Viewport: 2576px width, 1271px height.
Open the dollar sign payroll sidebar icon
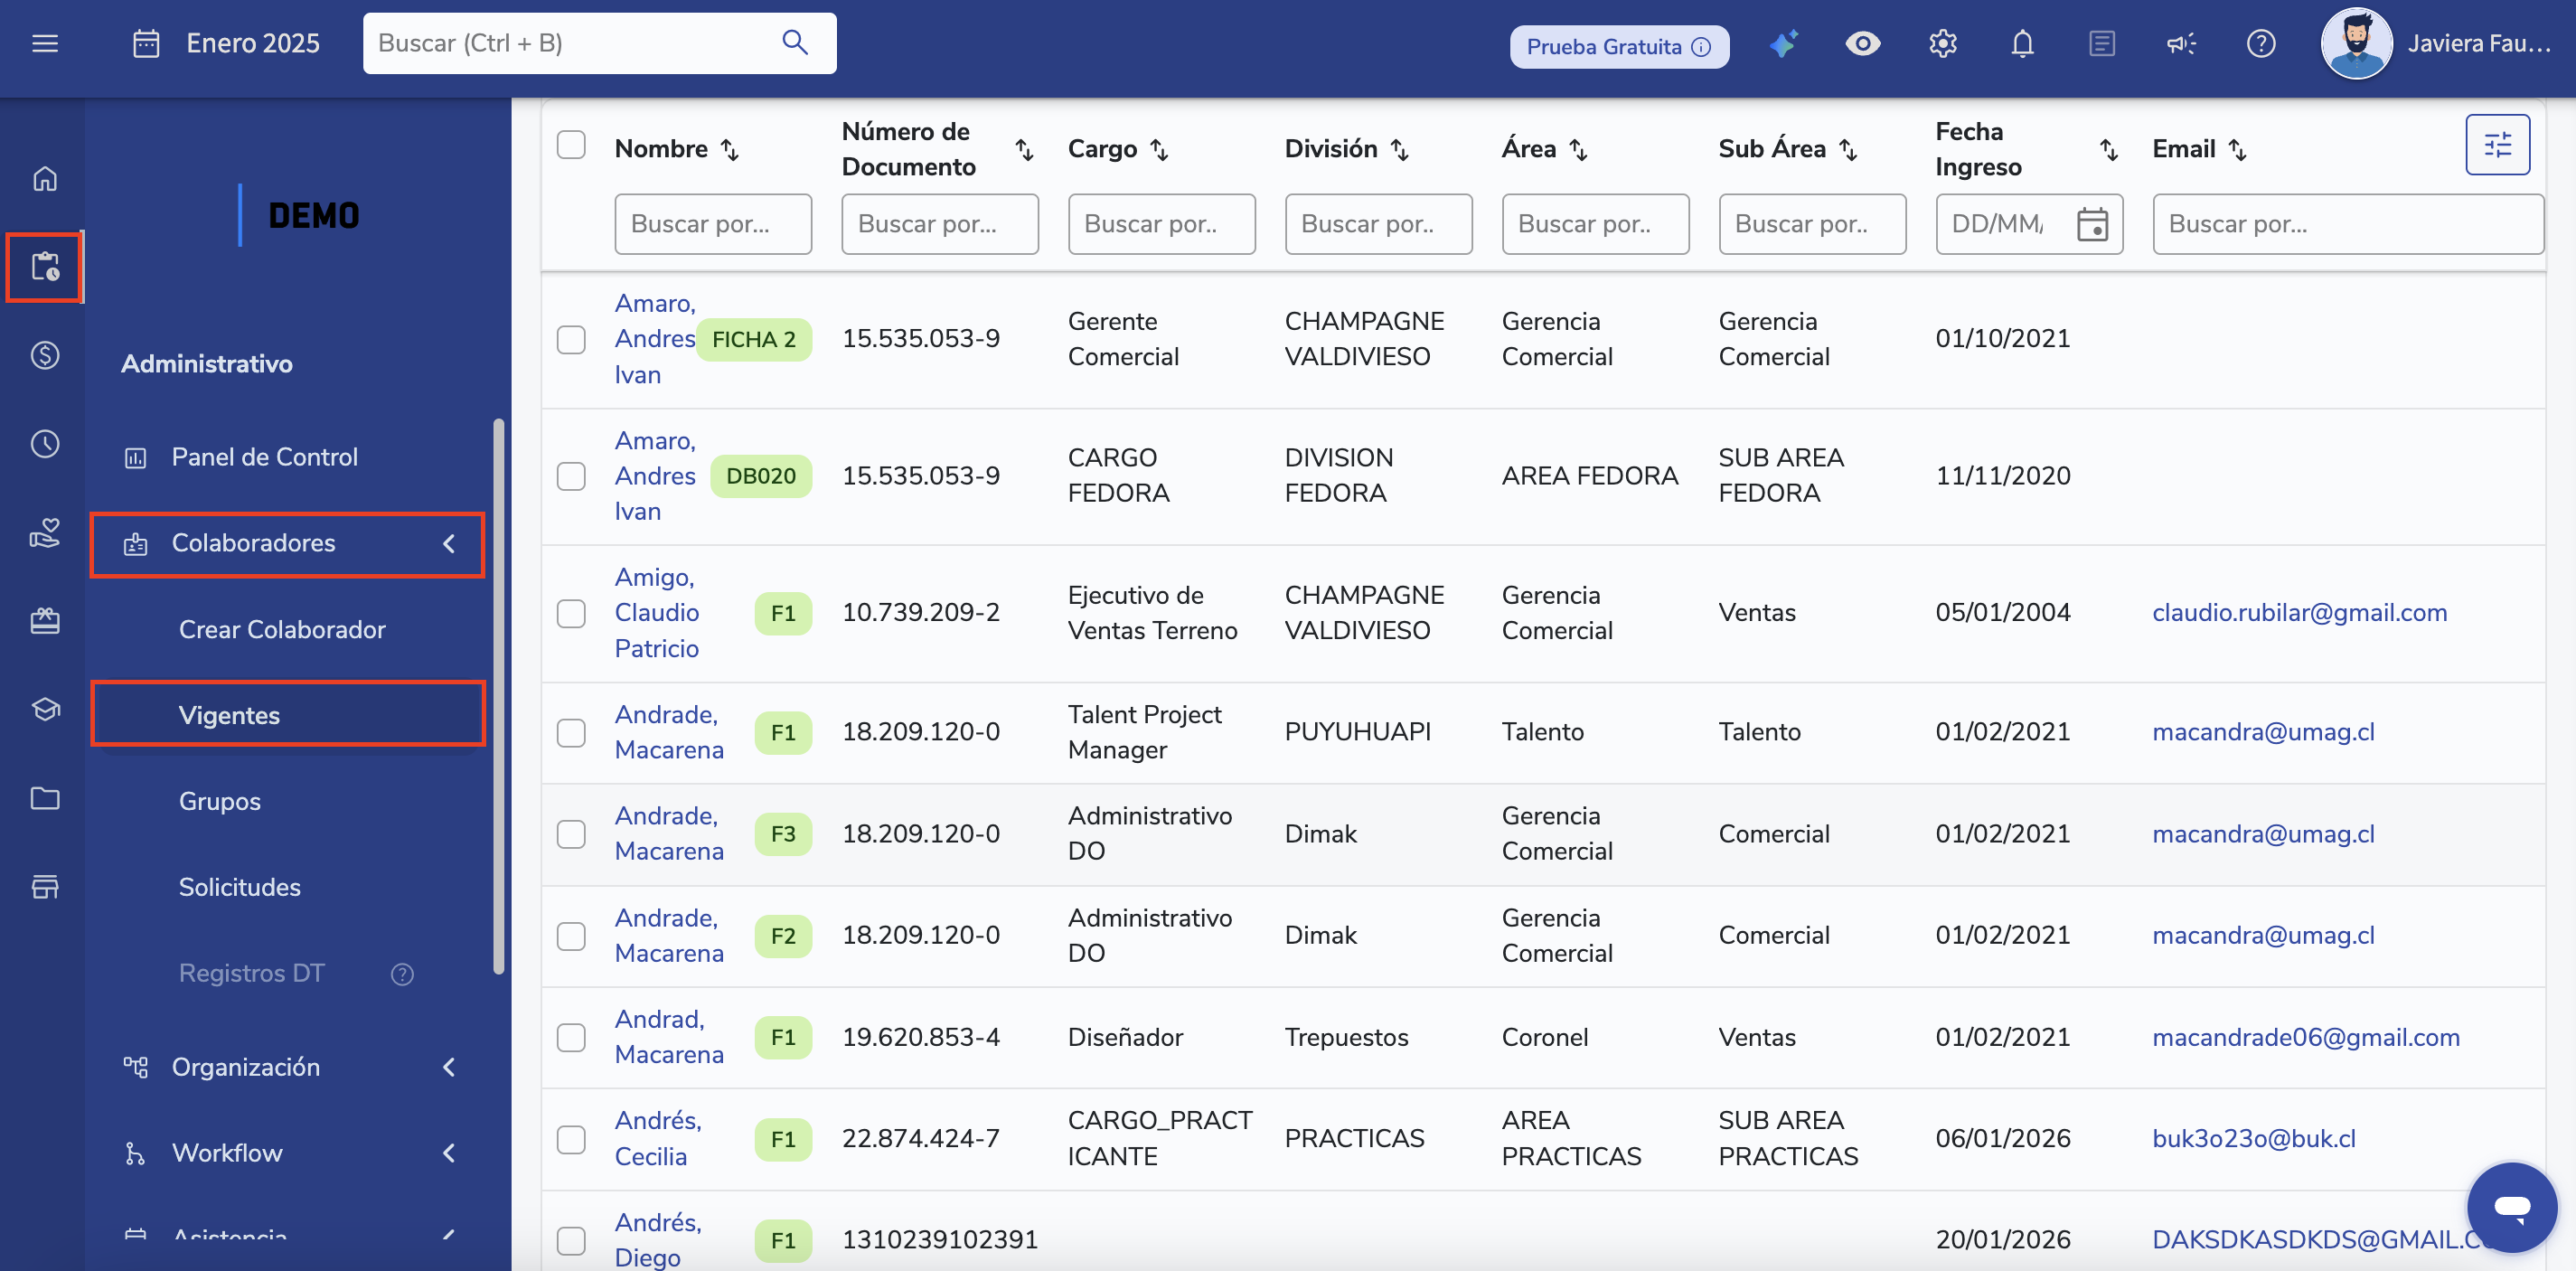tap(45, 355)
